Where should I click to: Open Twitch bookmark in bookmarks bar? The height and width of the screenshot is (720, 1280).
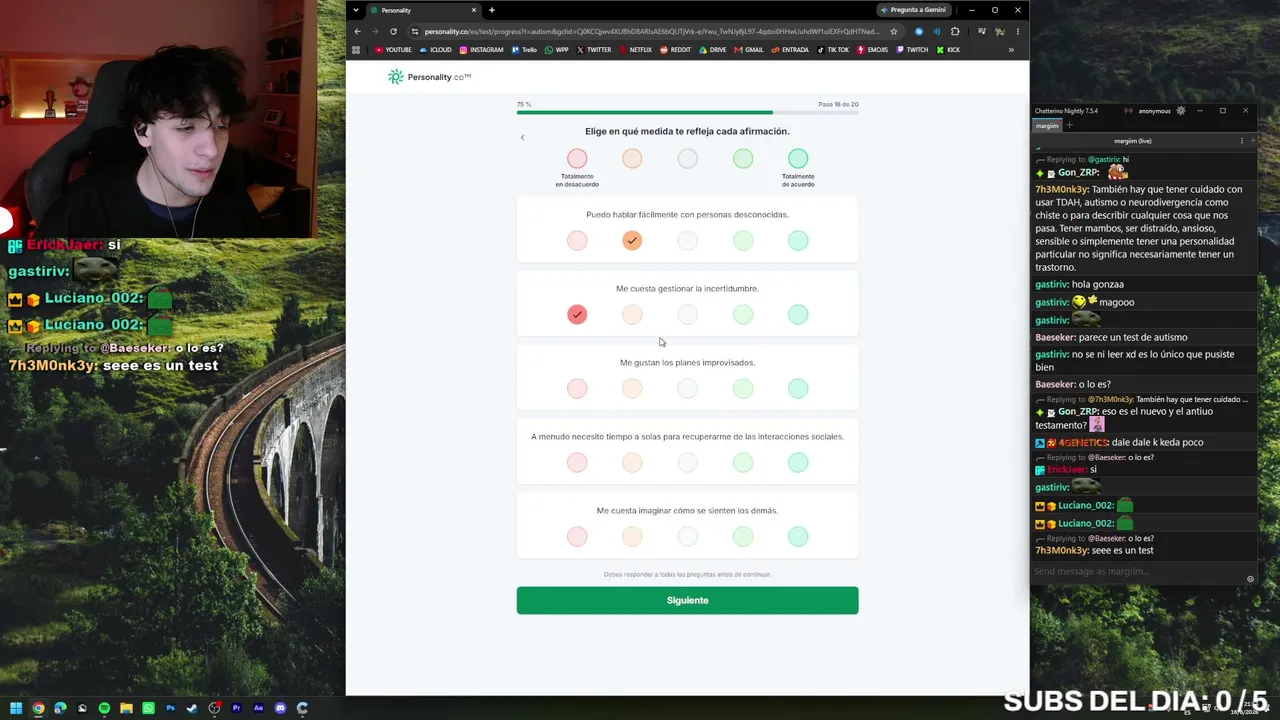tap(913, 50)
